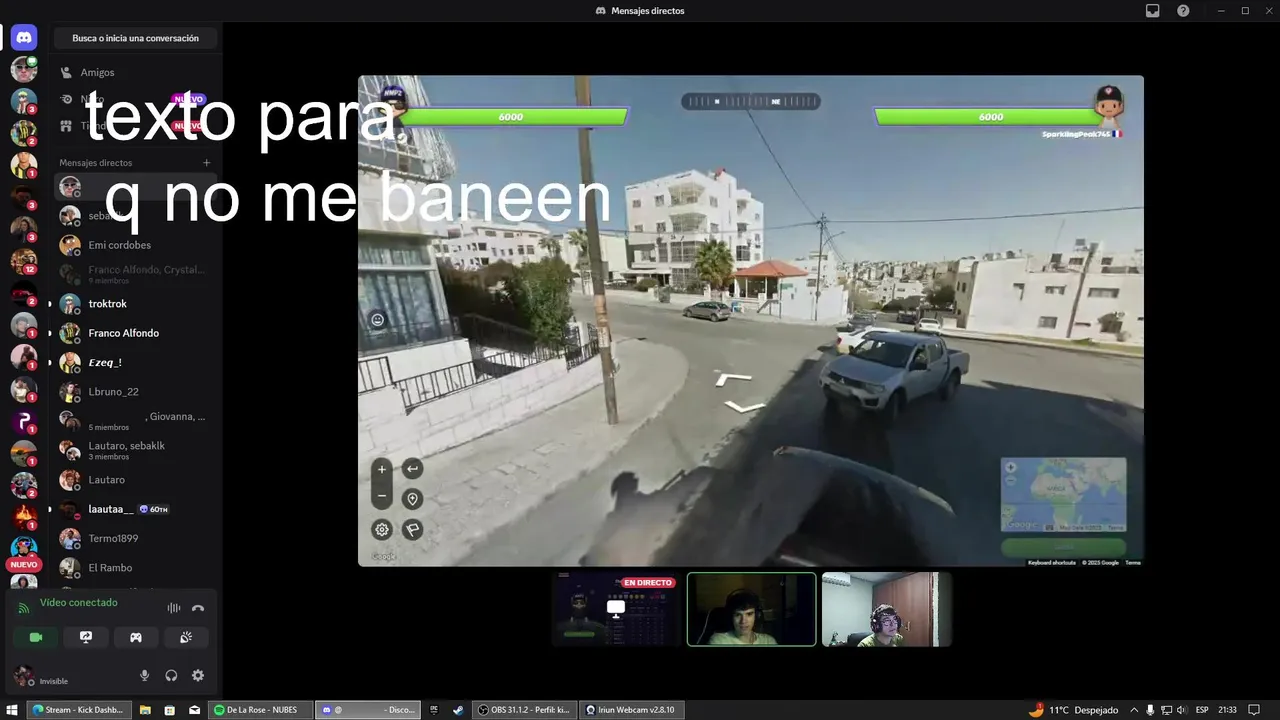Disconnect from call hang-up icon
1280x720 pixels.
pyautogui.click(x=198, y=608)
